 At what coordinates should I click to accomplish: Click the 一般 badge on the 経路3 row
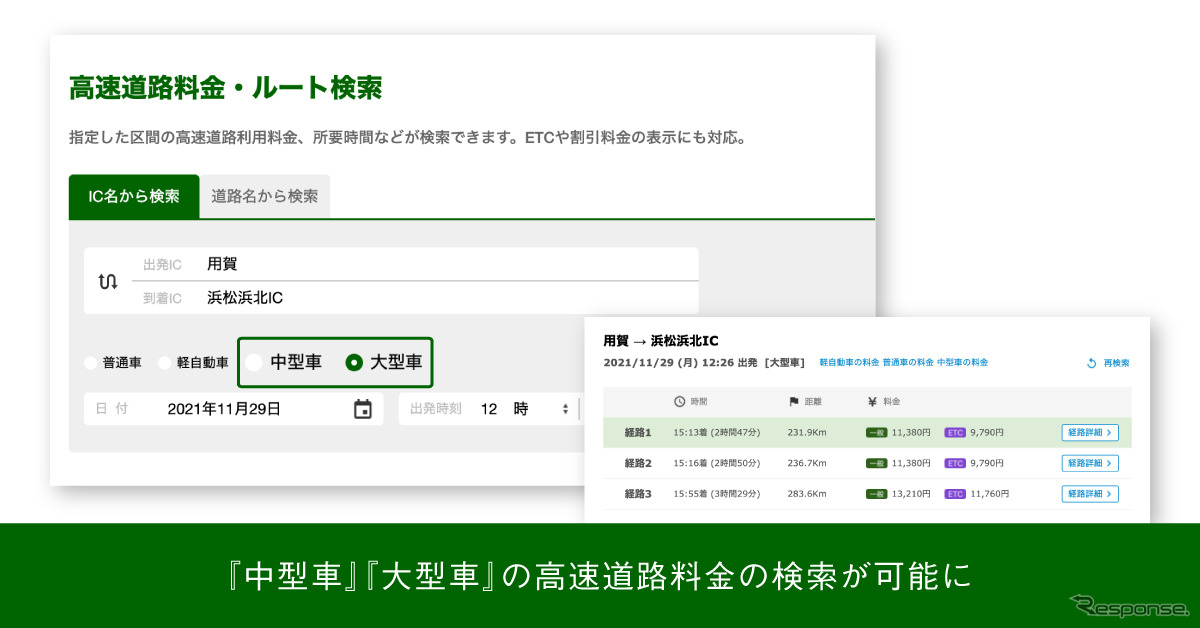coord(879,494)
